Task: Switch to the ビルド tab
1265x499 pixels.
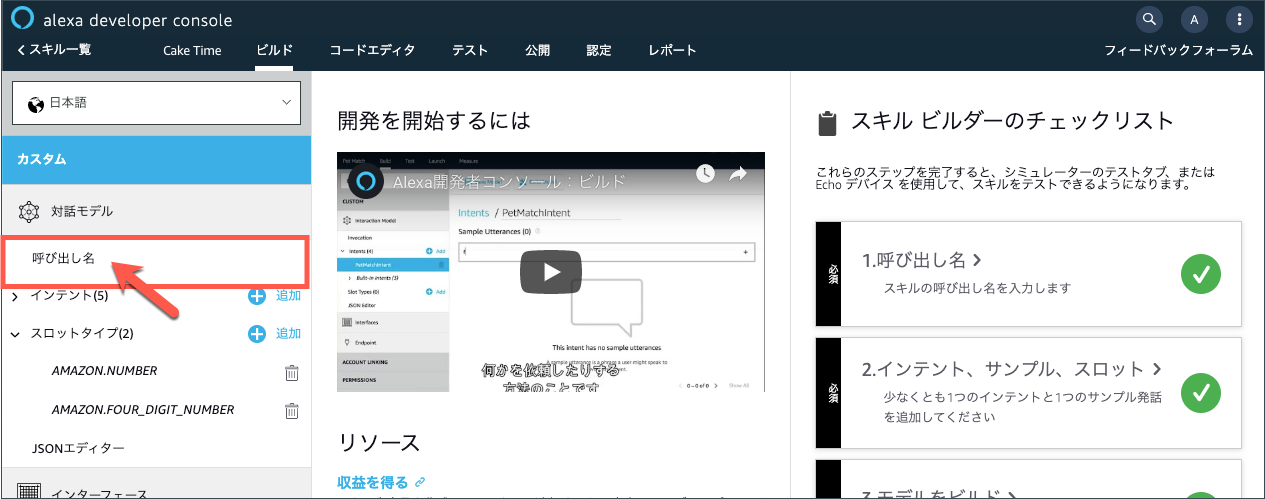Action: [274, 50]
